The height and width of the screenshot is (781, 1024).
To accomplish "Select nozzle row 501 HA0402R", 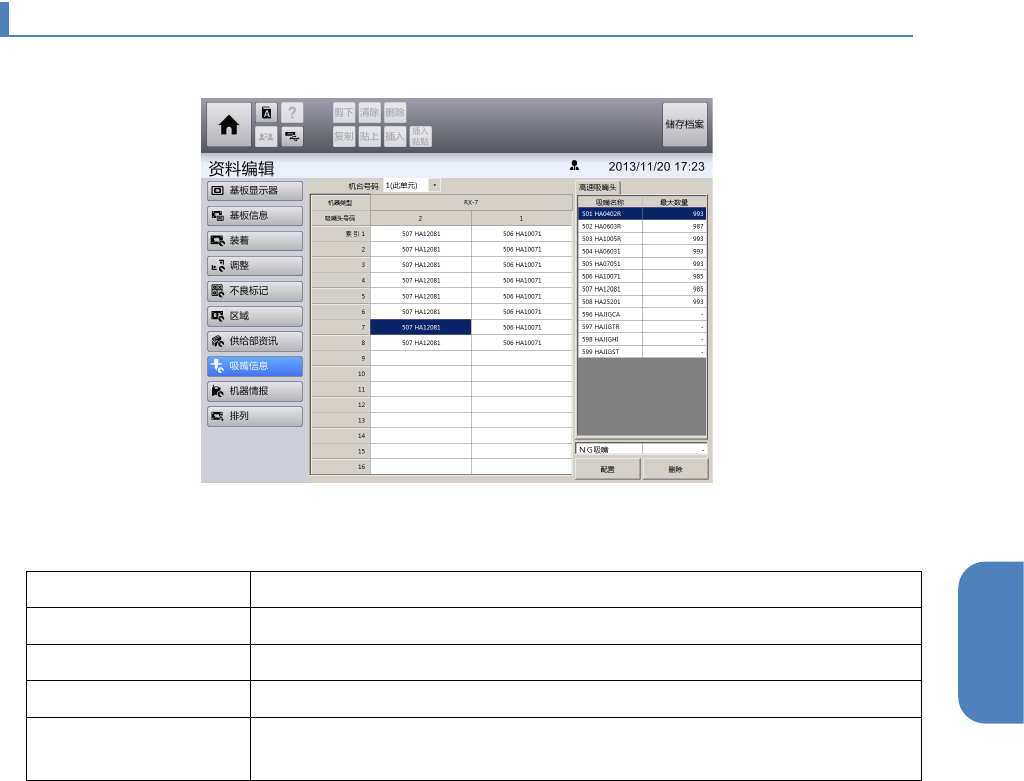I will pos(641,214).
